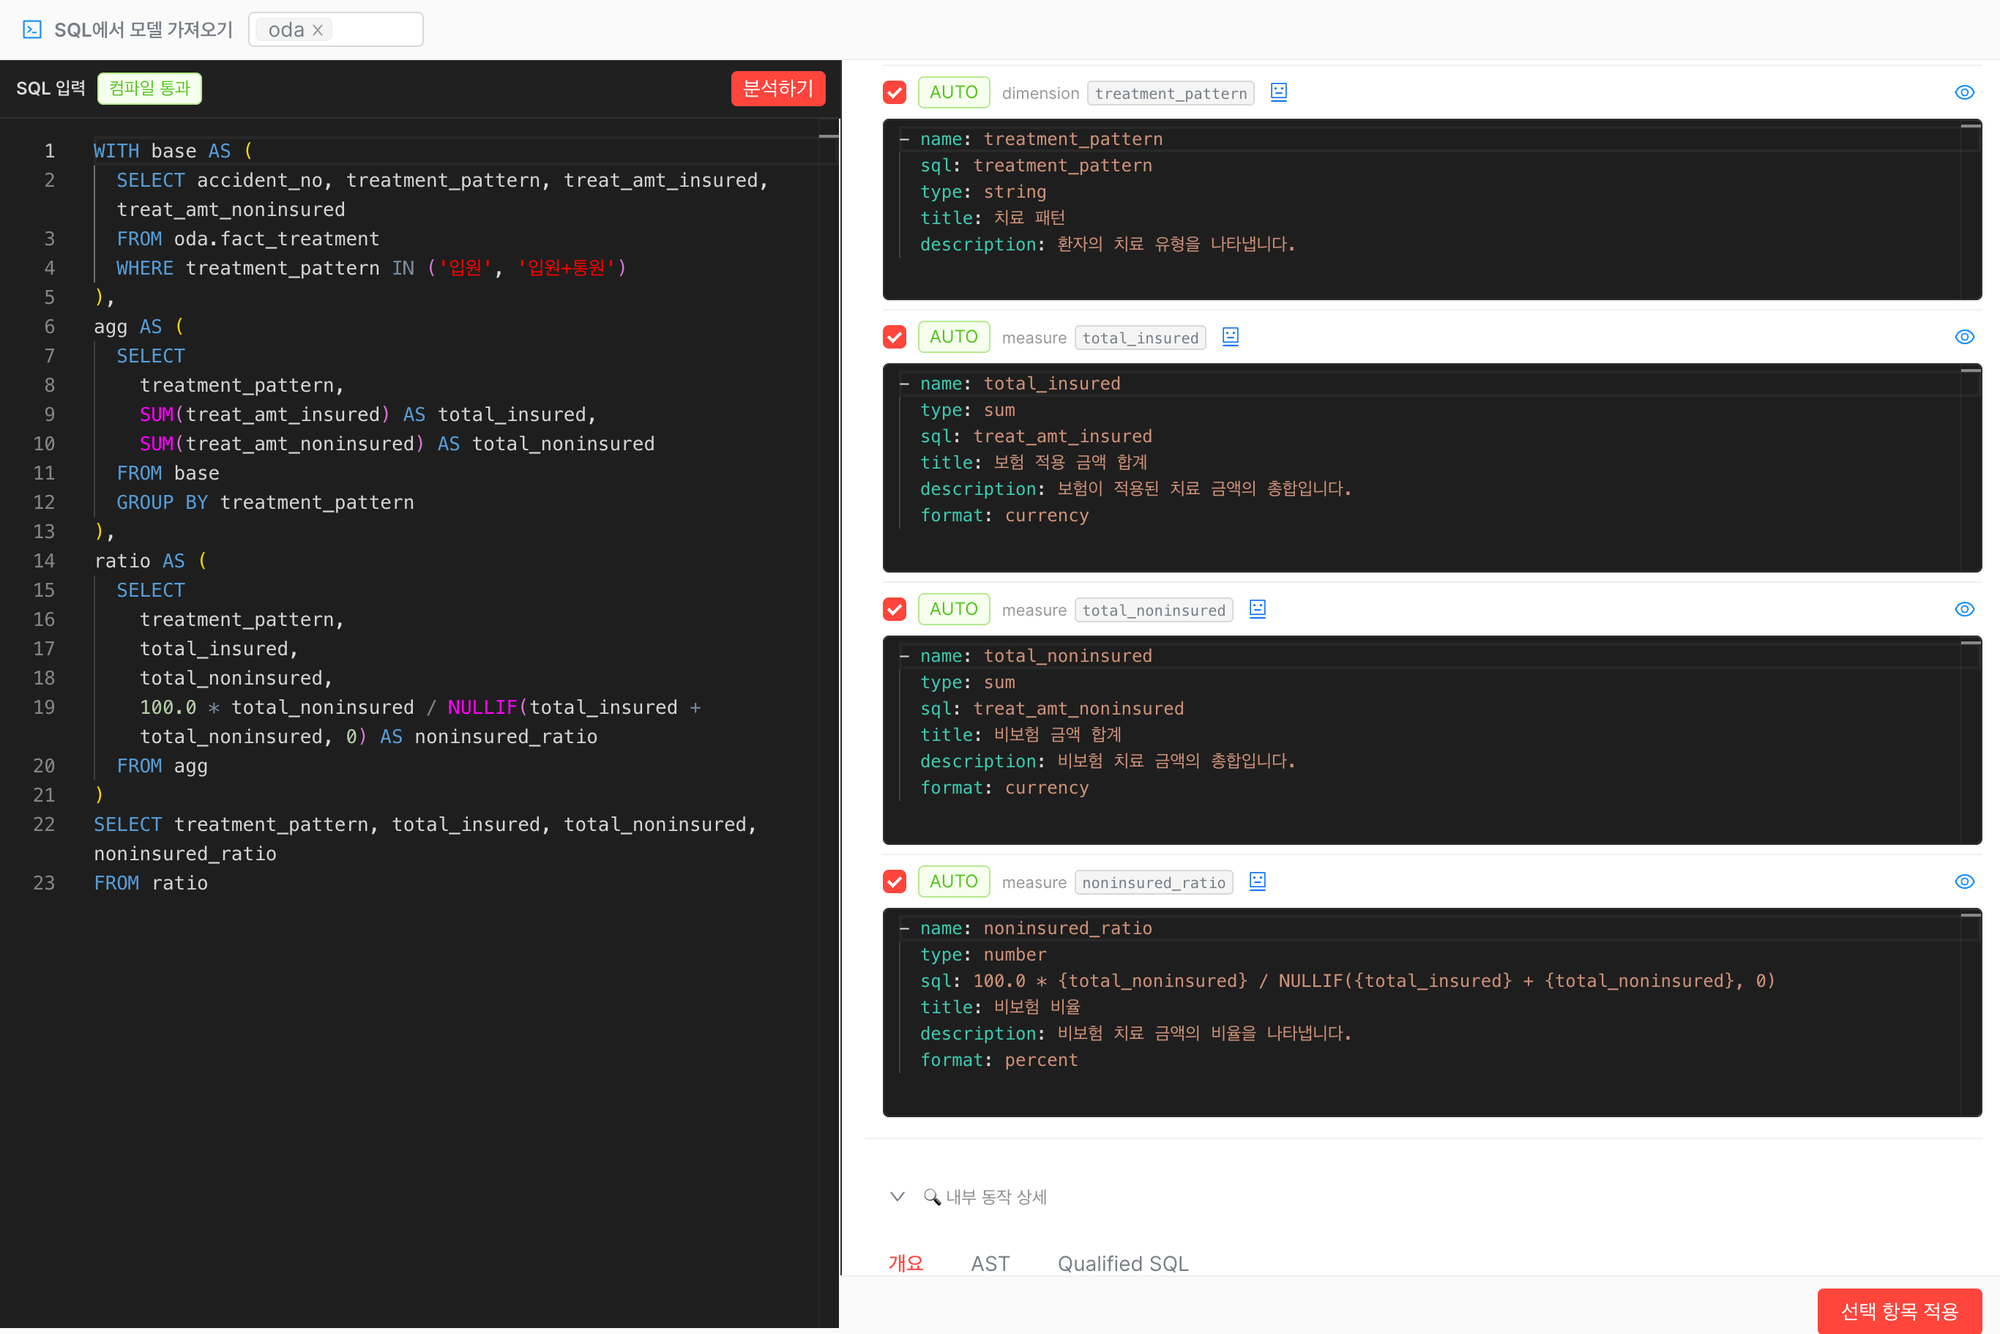Open detail icon next to noninsured_ratio tag
This screenshot has height=1334, width=2000.
point(1257,881)
